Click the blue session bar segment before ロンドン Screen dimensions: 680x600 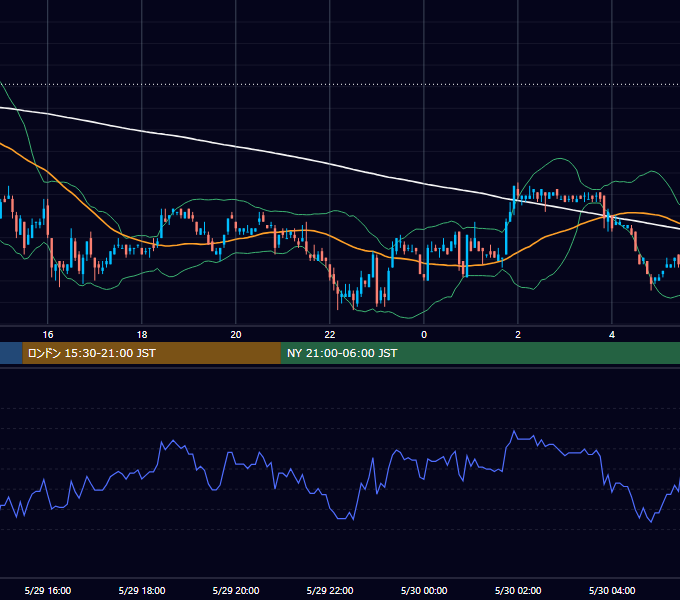[11, 353]
